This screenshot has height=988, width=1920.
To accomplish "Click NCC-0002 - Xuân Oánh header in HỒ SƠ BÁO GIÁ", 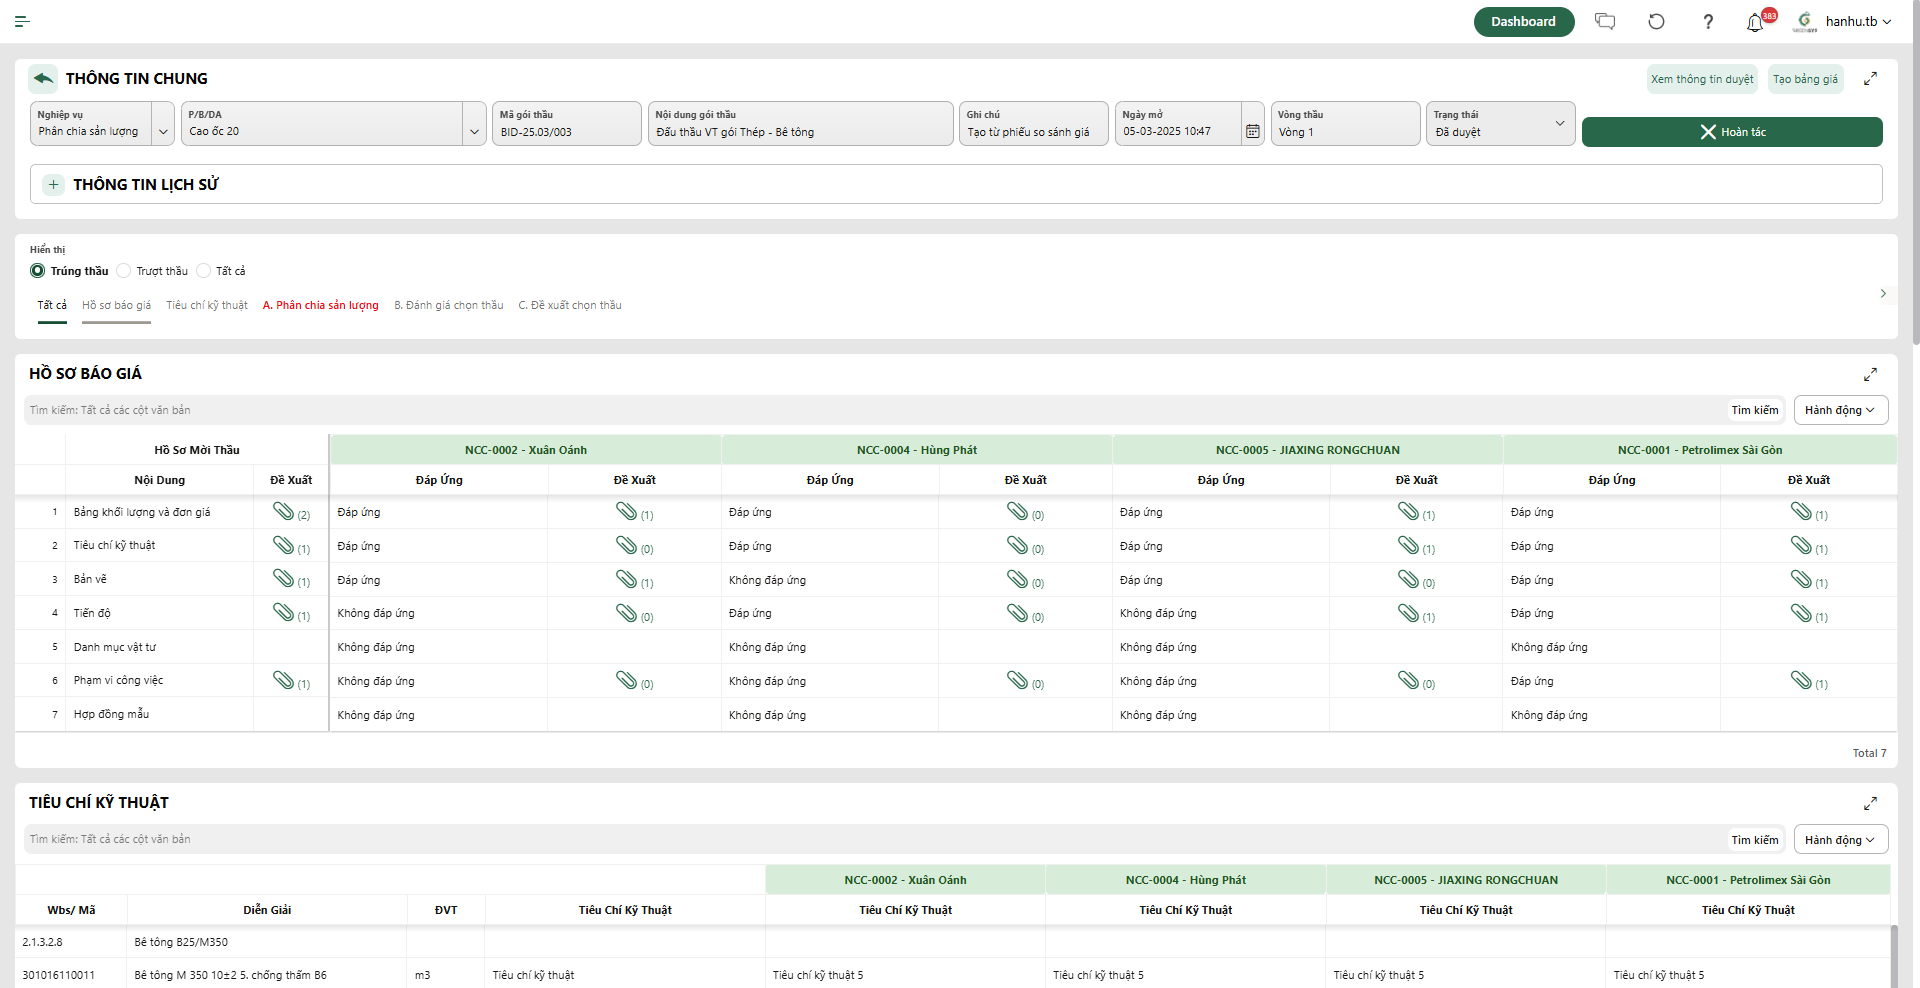I will (x=526, y=450).
